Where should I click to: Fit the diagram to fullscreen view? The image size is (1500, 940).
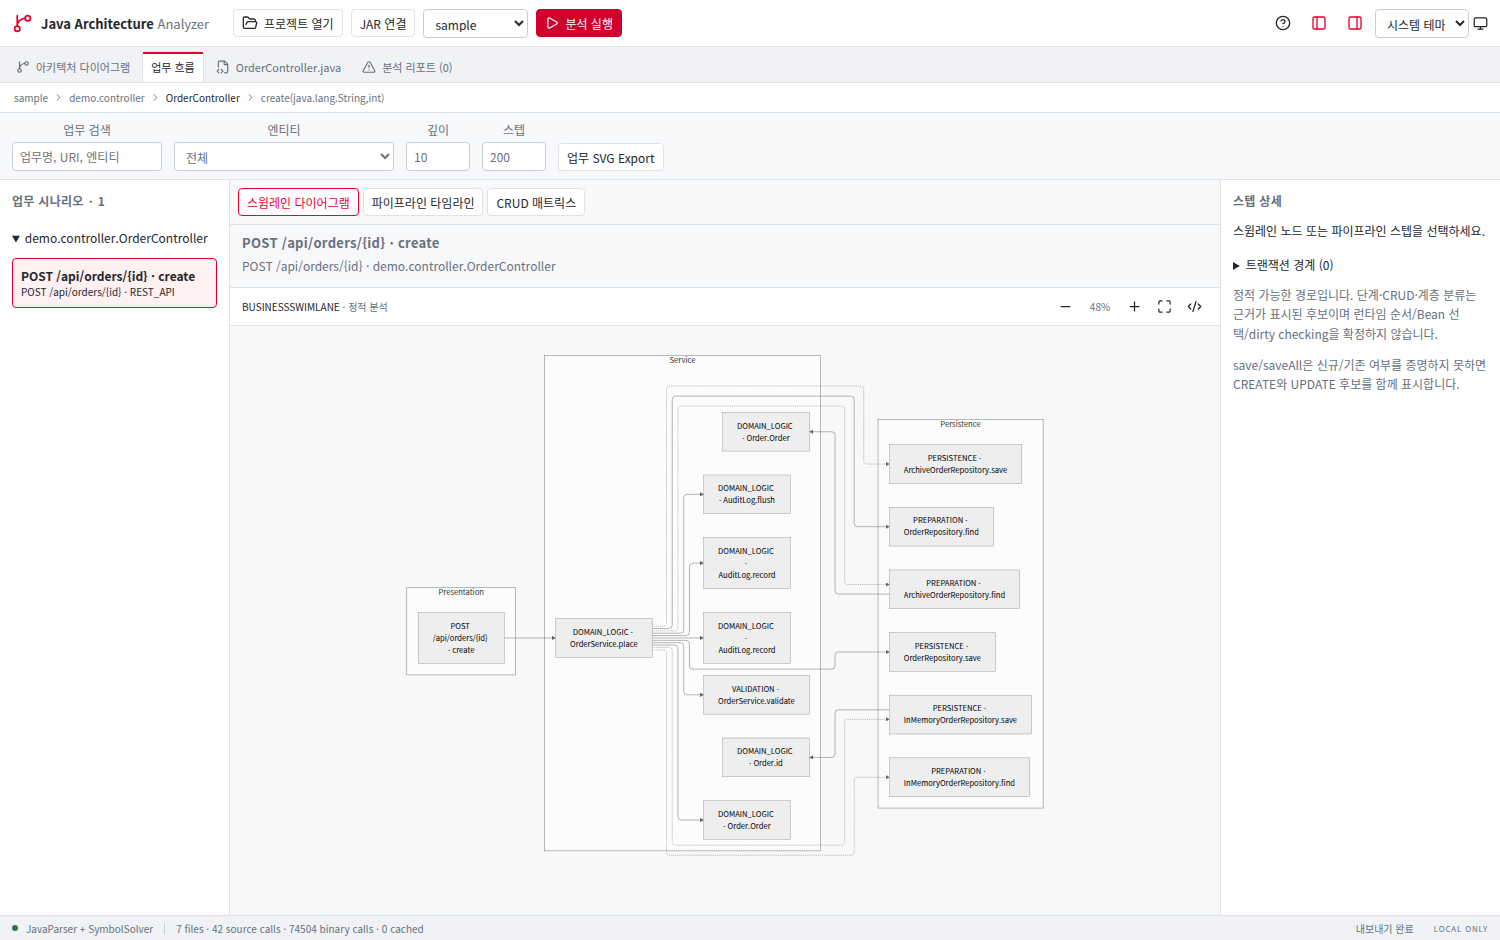1164,307
